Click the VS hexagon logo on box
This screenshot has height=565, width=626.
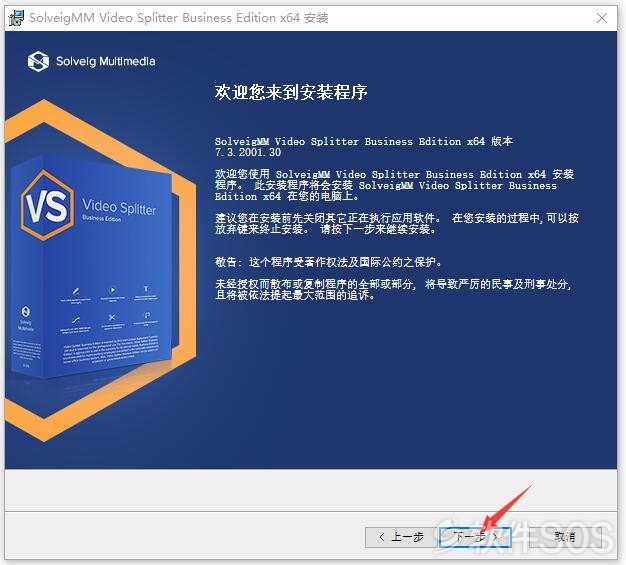click(47, 206)
